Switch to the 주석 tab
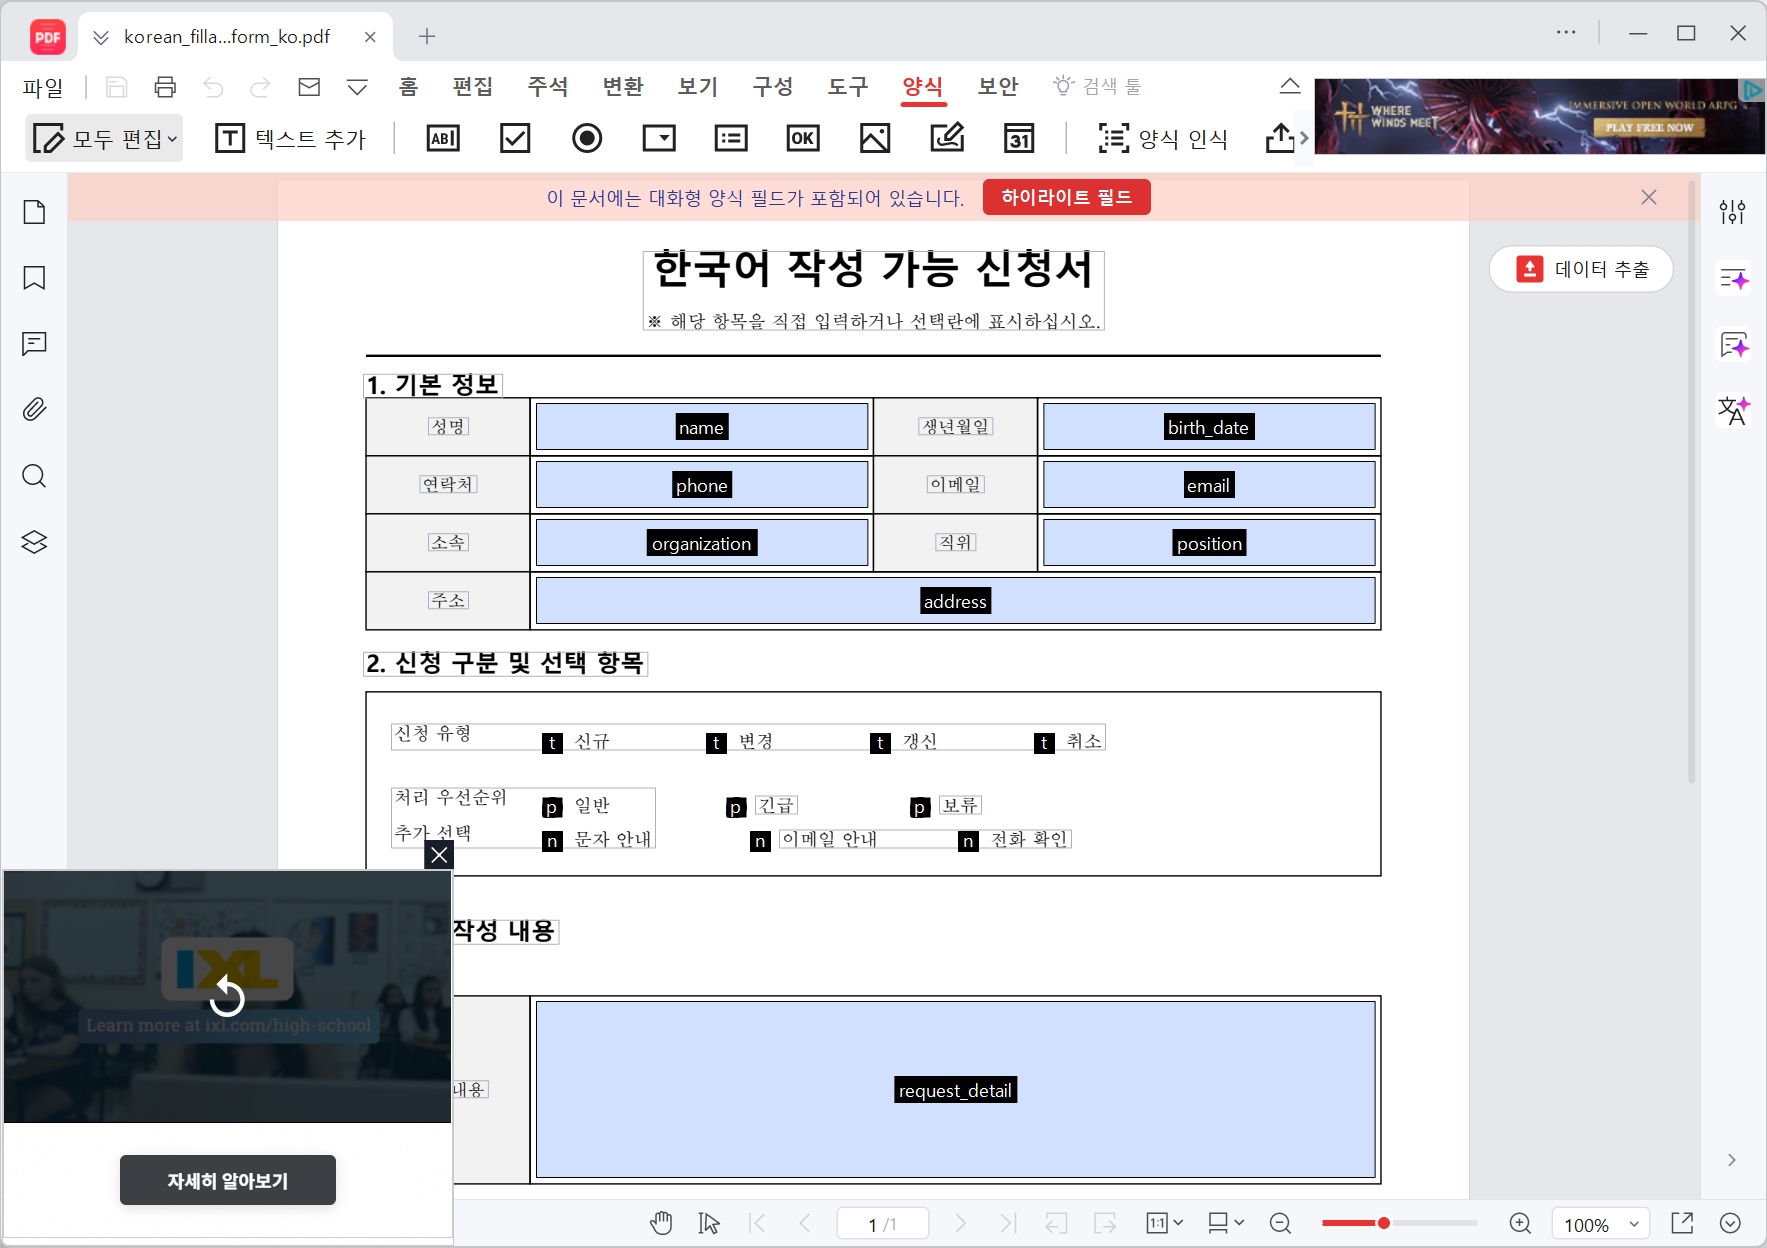The width and height of the screenshot is (1767, 1248). (x=548, y=86)
